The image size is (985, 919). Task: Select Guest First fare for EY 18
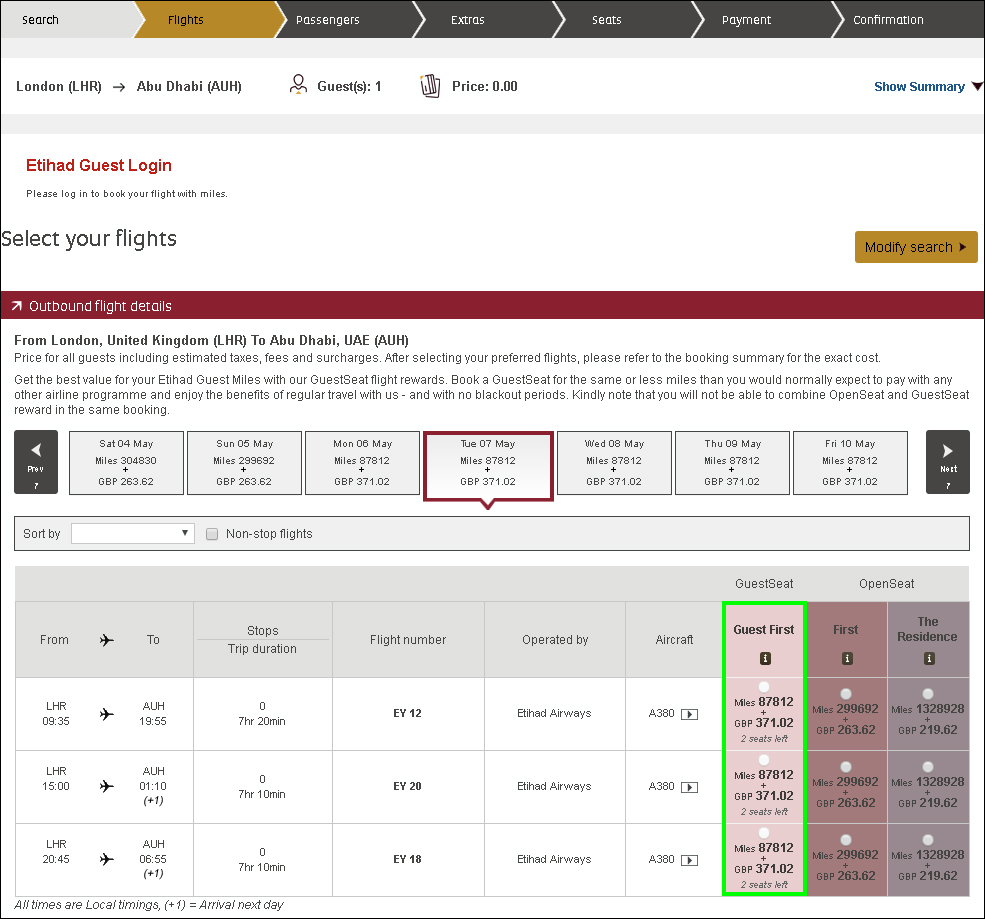764,833
